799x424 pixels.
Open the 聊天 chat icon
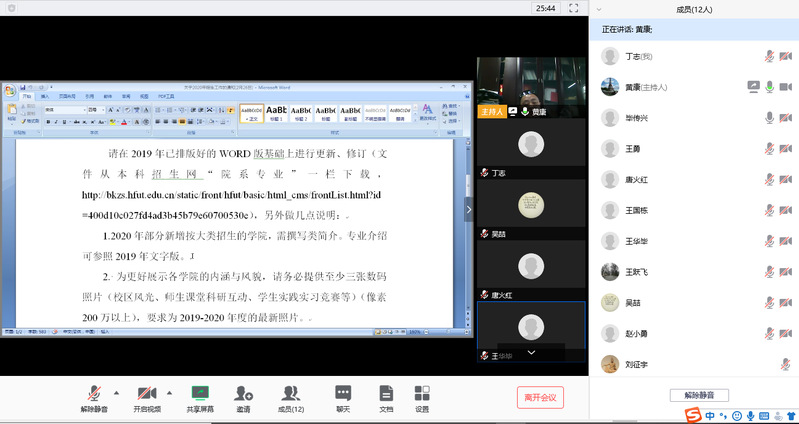point(343,392)
